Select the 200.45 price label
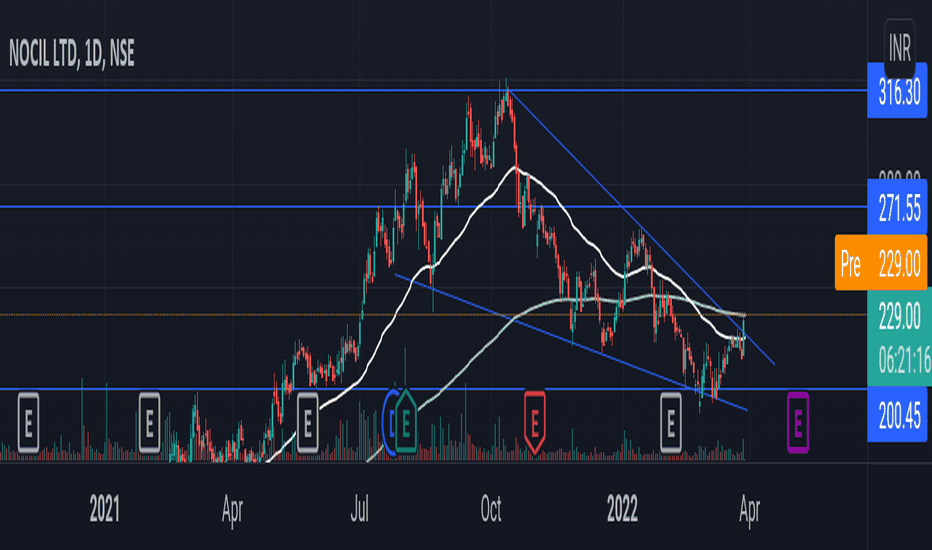Screen dimensions: 932x550 [x=897, y=414]
